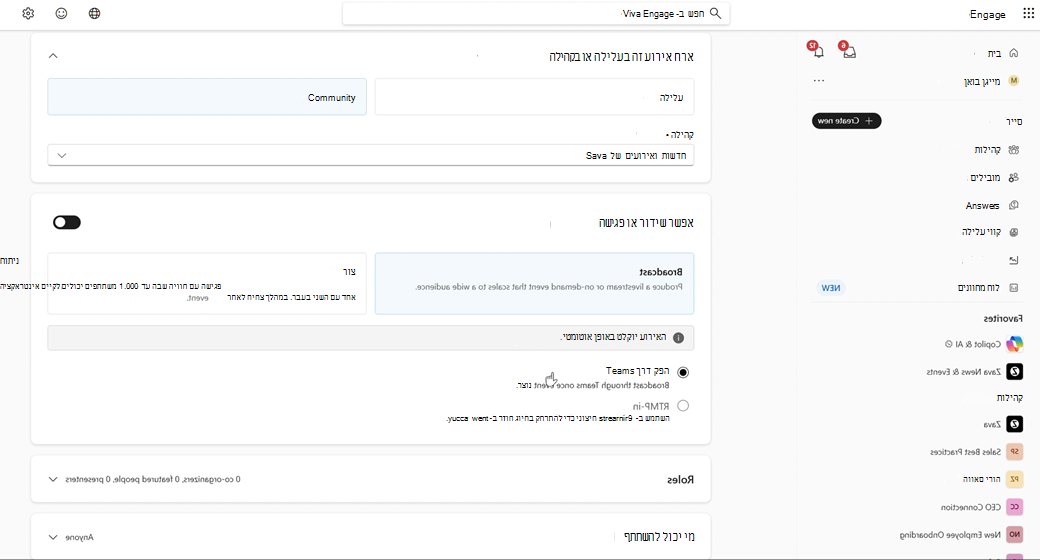Click the לוח מחוונים dashboard icon
This screenshot has height=560, width=1040.
pos(1013,288)
